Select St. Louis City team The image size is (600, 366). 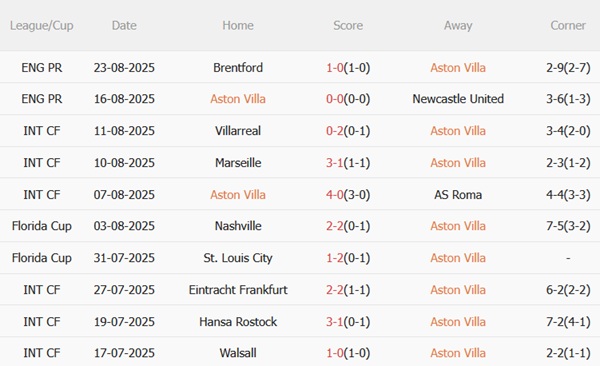[238, 258]
